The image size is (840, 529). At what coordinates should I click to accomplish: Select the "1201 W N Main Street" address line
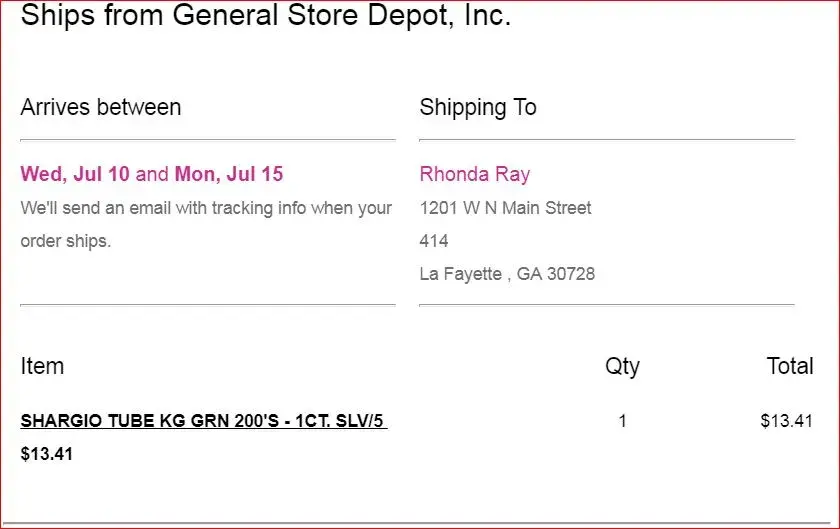505,208
